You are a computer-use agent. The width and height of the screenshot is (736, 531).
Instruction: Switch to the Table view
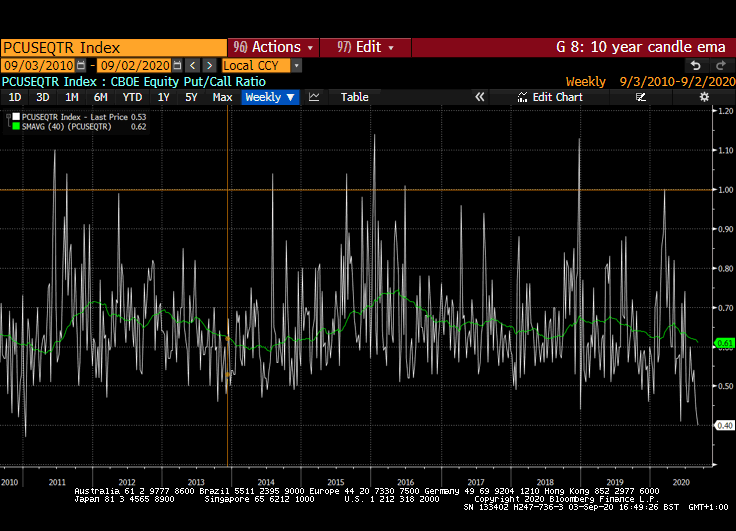354,97
